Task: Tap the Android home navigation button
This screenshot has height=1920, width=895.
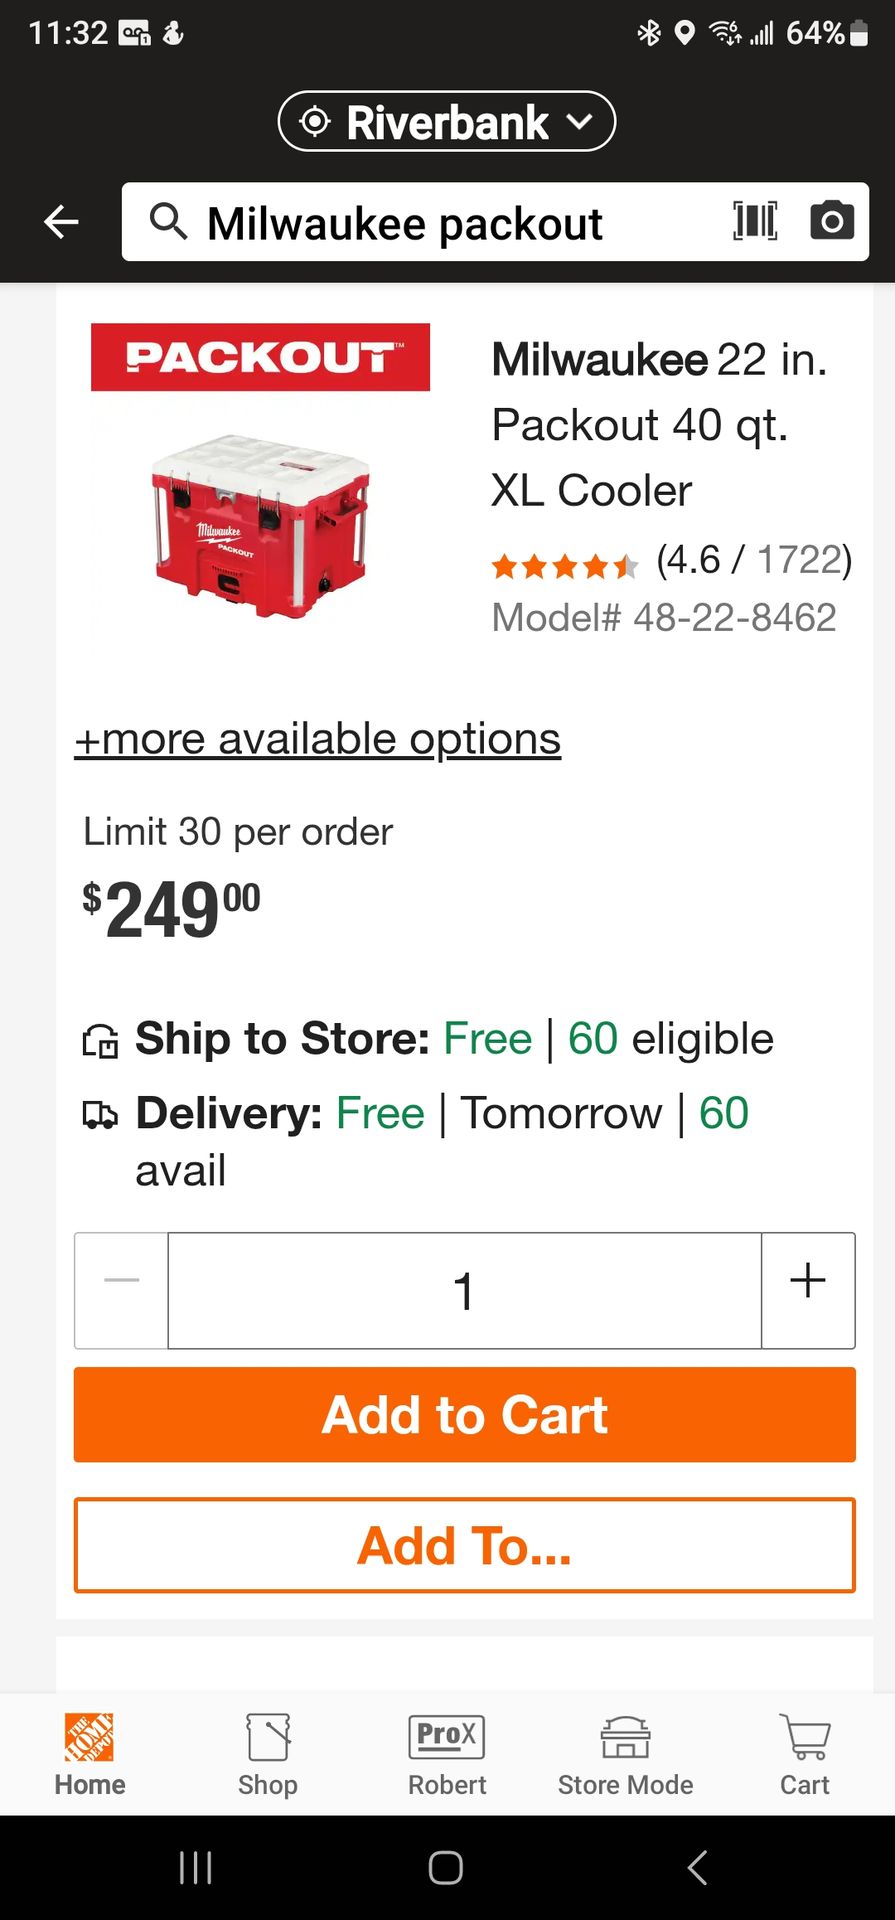Action: coord(446,1867)
